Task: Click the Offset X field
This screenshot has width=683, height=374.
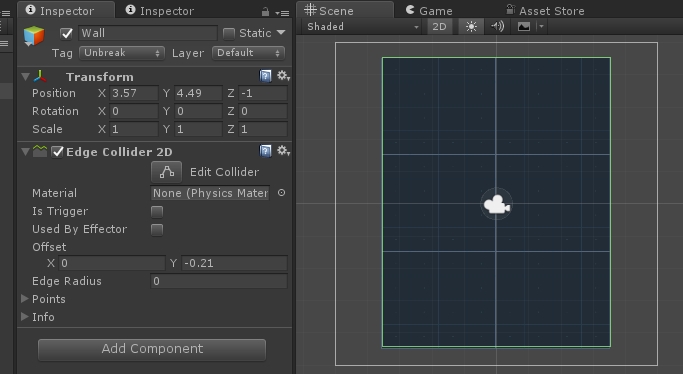Action: click(112, 263)
